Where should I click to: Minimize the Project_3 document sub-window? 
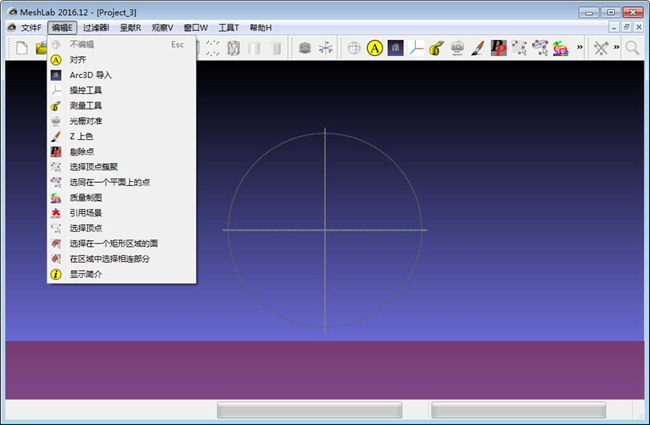[x=614, y=27]
